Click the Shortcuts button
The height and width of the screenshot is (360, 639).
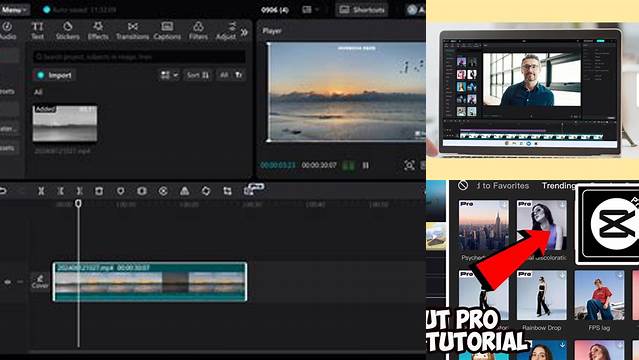pos(362,9)
